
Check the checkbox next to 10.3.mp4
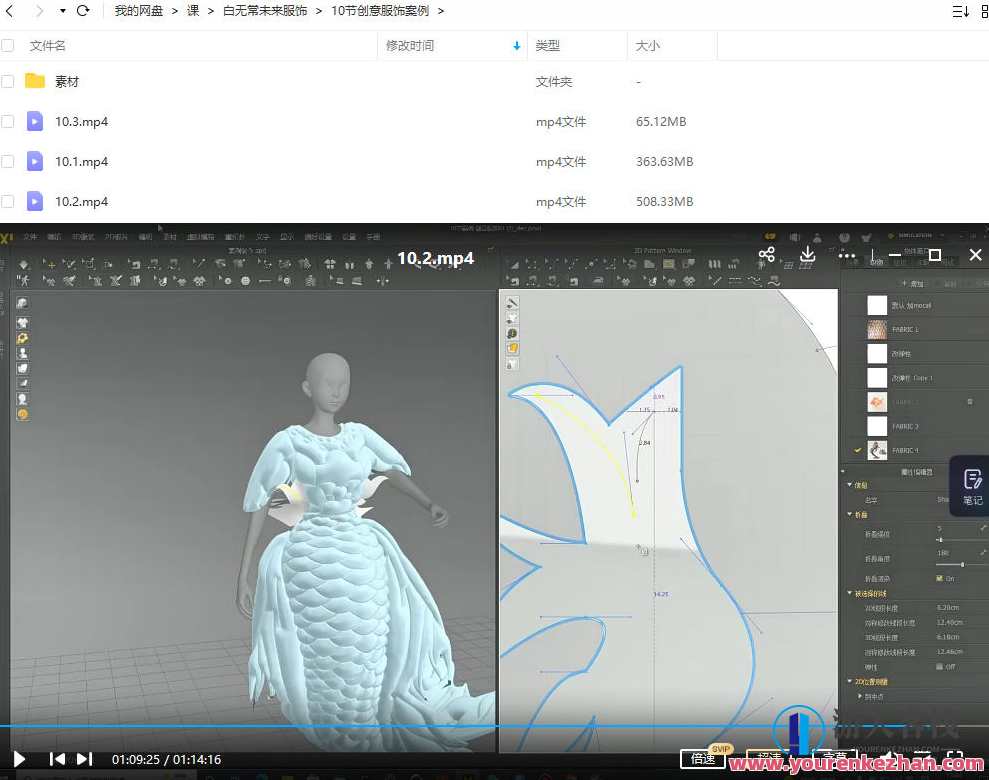click(7, 121)
